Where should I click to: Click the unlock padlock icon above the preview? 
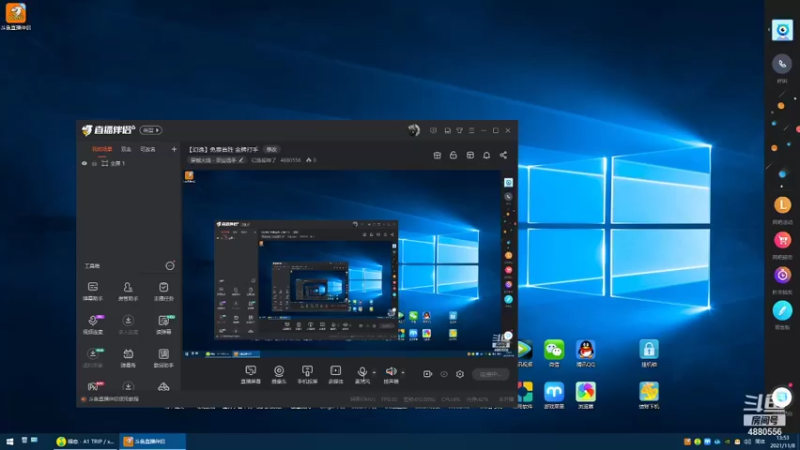click(453, 155)
